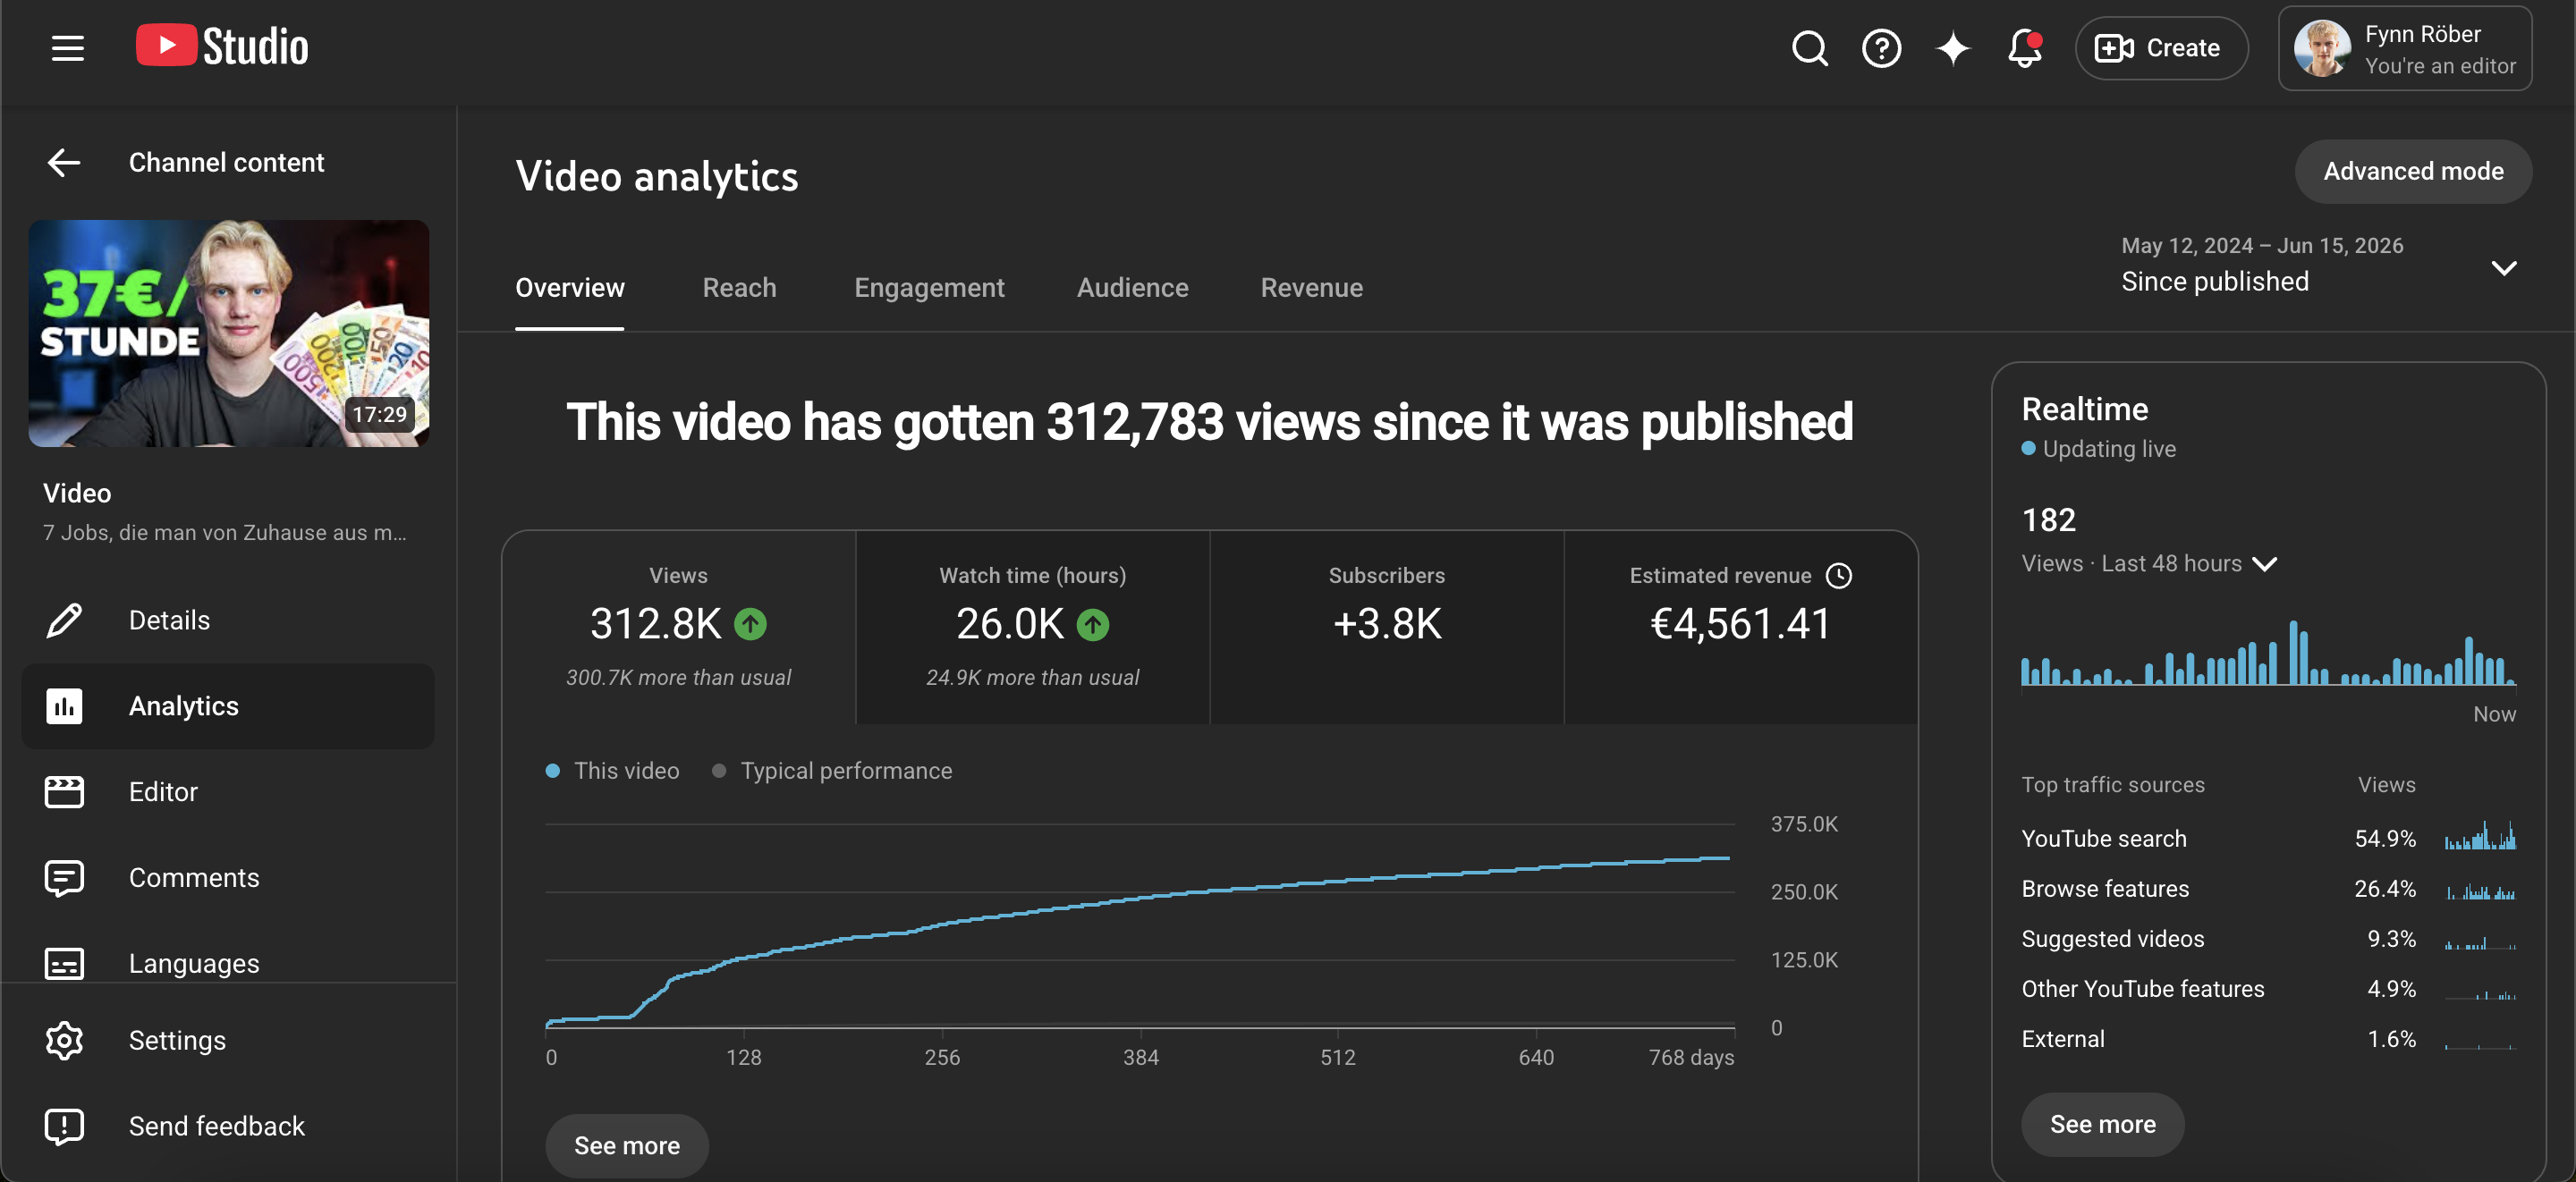This screenshot has height=1182, width=2576.
Task: Open the notifications bell
Action: click(2025, 48)
